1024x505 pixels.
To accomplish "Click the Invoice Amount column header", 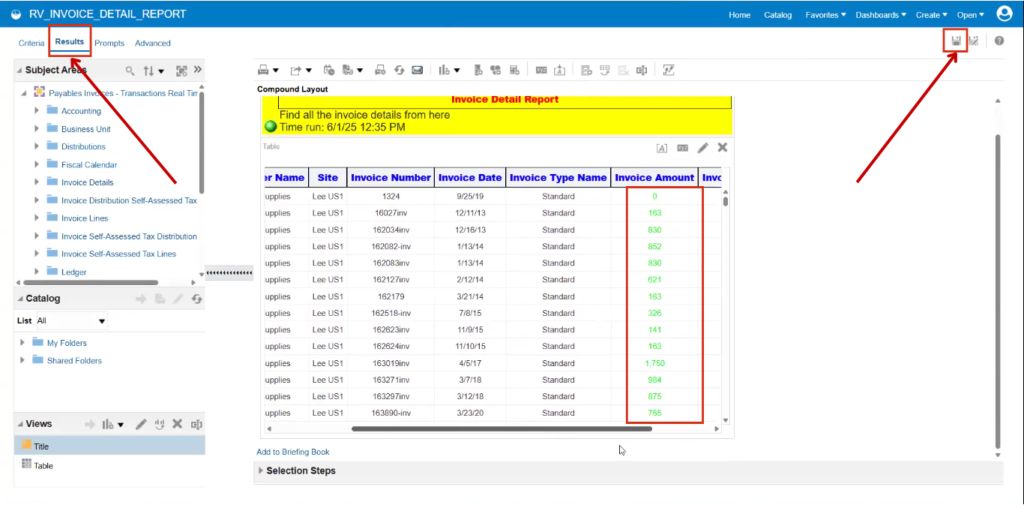I will 654,177.
